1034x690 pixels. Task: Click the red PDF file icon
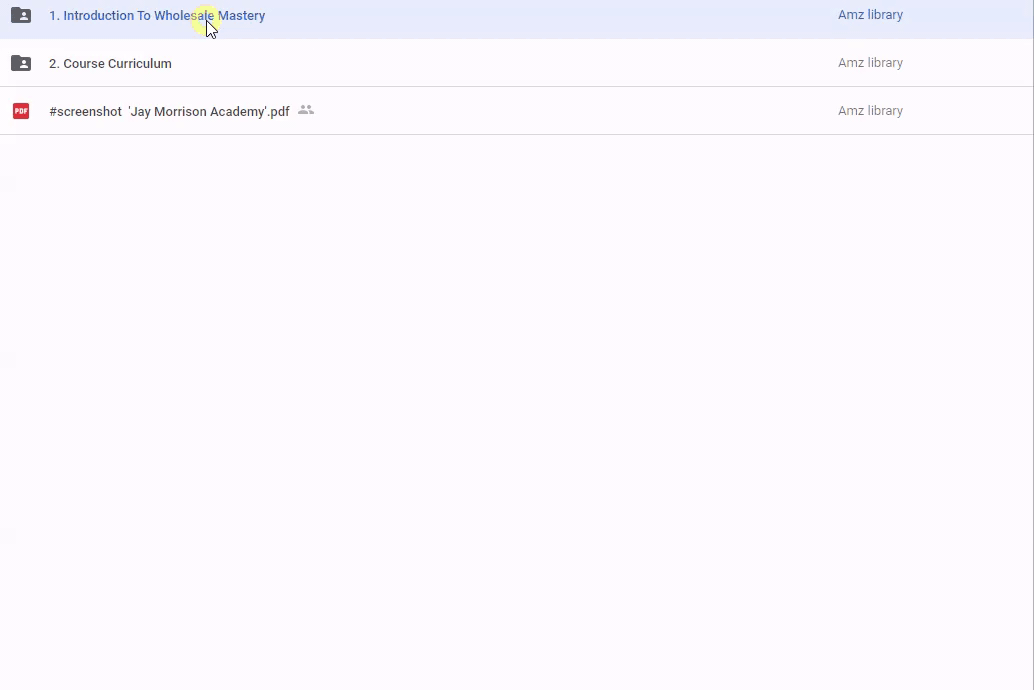21,111
